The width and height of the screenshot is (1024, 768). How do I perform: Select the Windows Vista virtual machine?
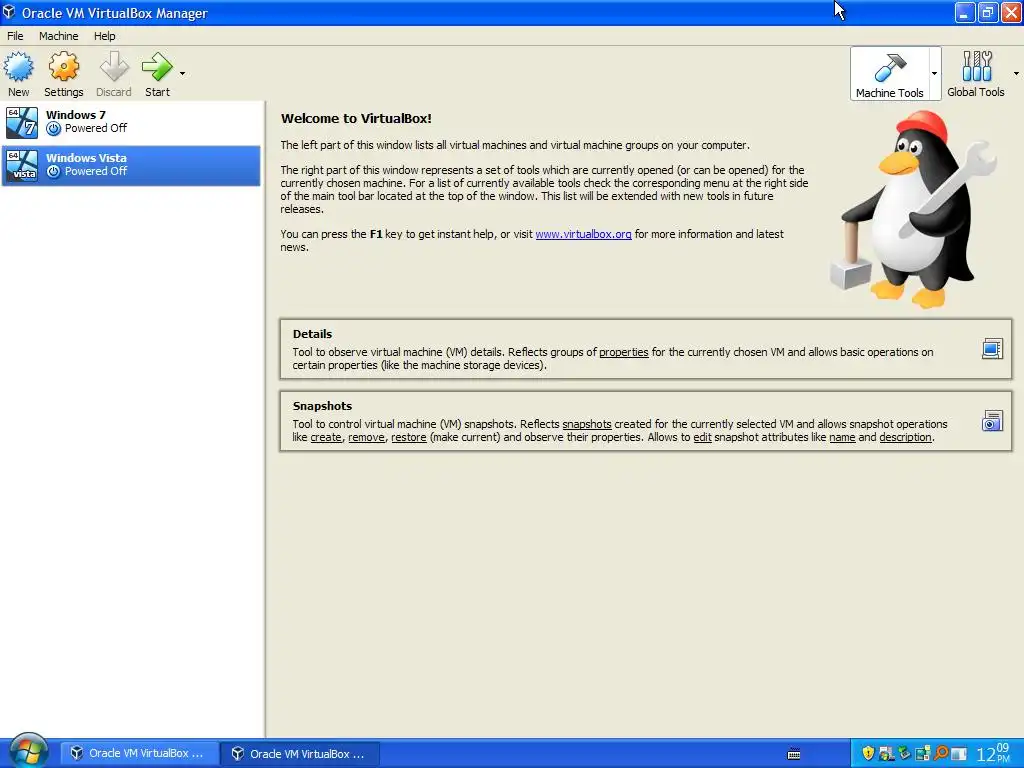coord(131,165)
